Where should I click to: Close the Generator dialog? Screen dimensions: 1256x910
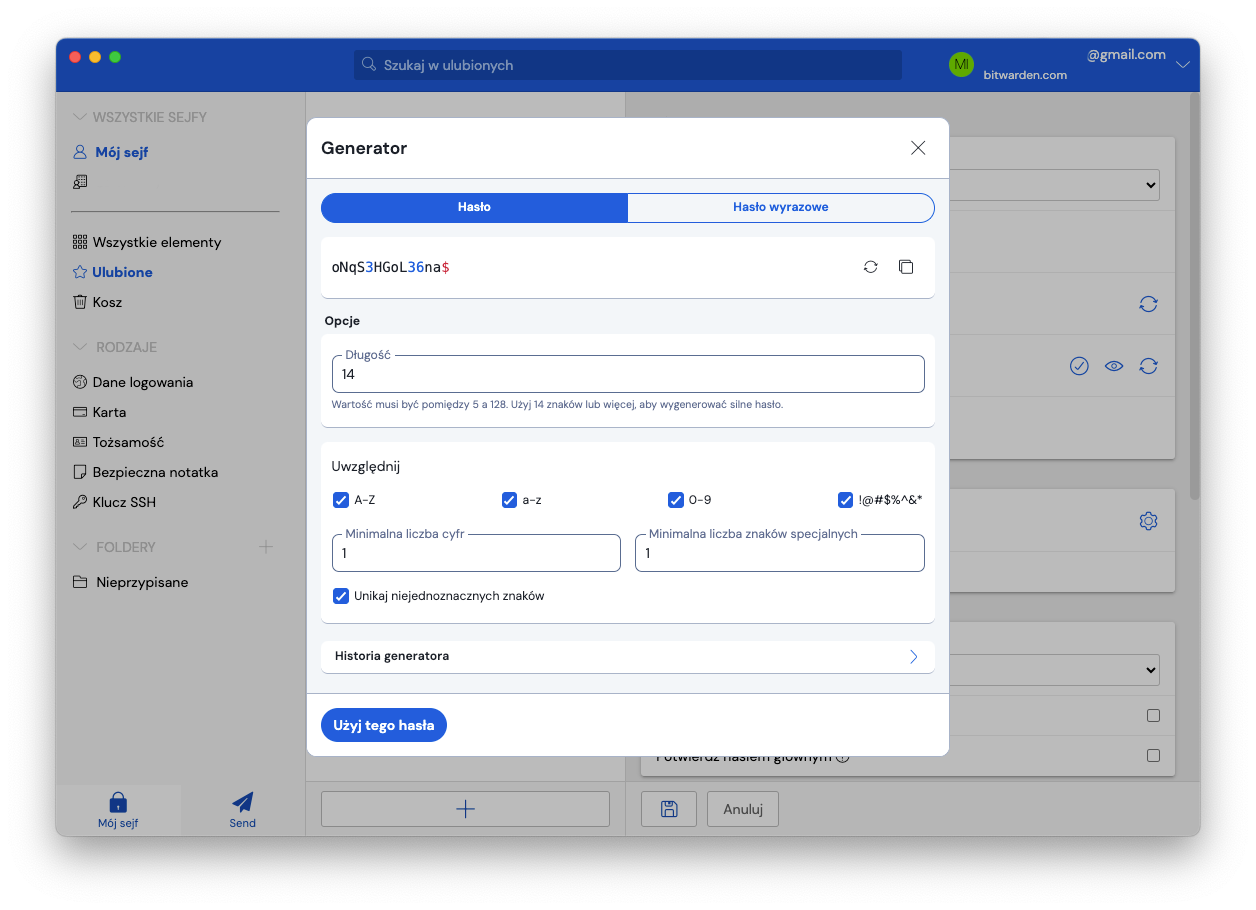tap(918, 148)
